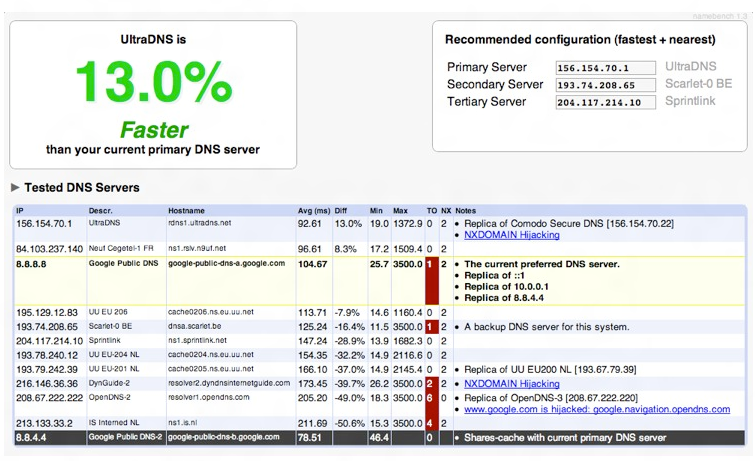755x461 pixels.
Task: Collapse the Tested DNS Servers disclosure triangle
Action: point(15,187)
